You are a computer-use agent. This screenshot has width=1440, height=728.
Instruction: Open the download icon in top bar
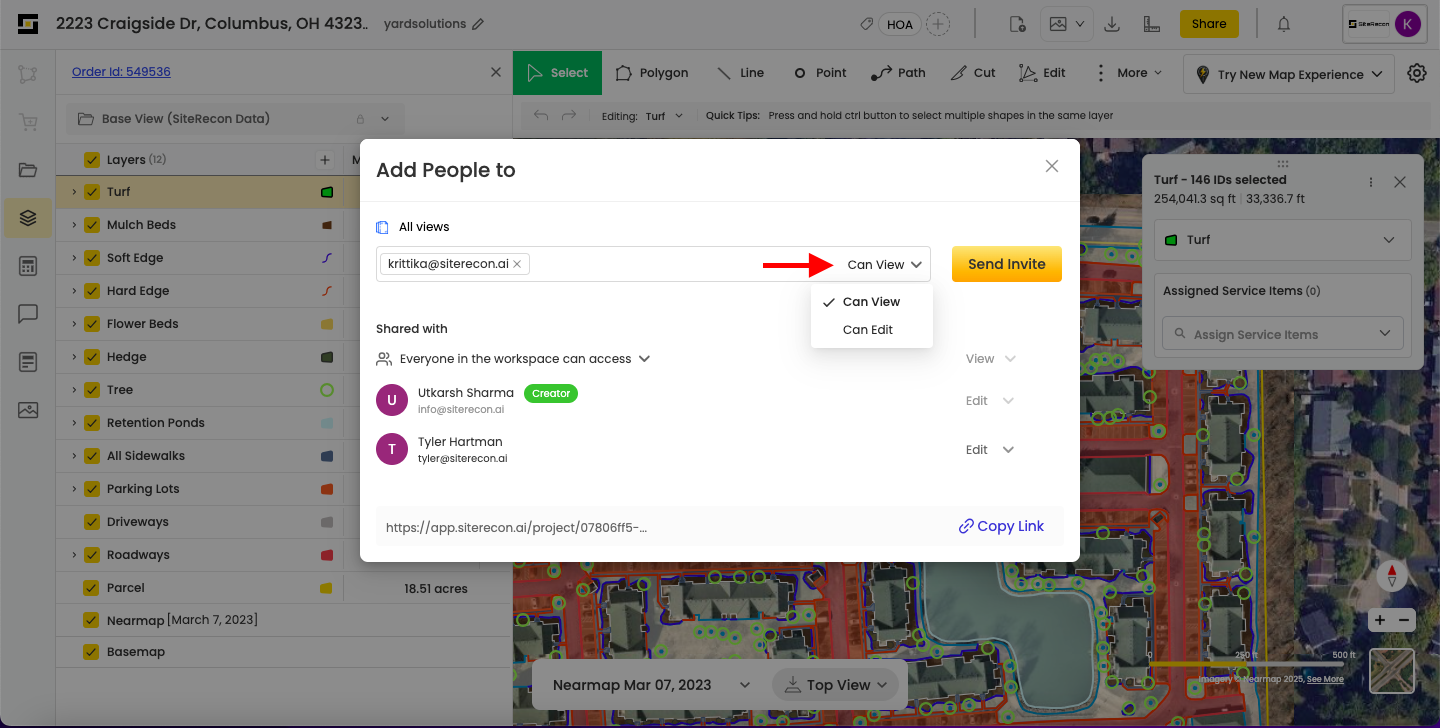coord(1112,24)
